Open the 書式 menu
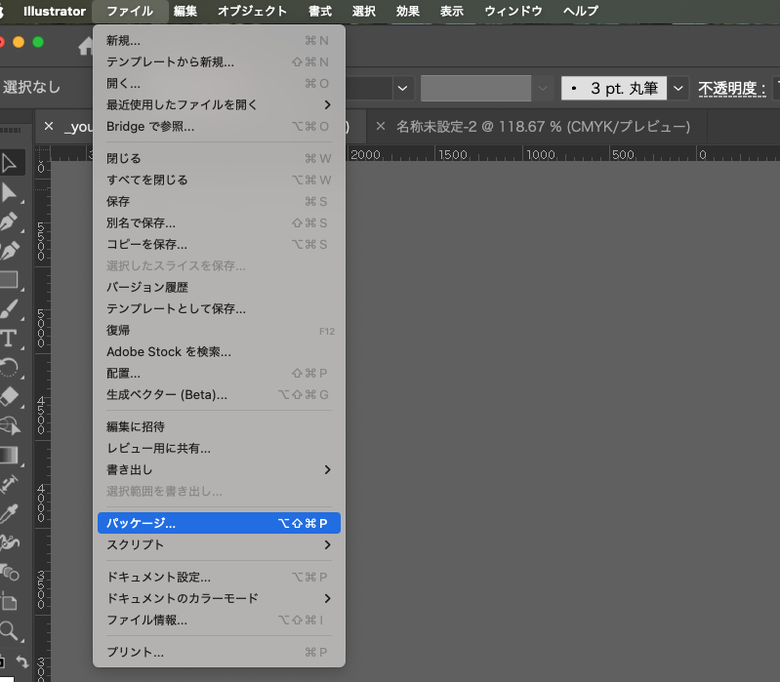Image resolution: width=780 pixels, height=682 pixels. coord(320,11)
